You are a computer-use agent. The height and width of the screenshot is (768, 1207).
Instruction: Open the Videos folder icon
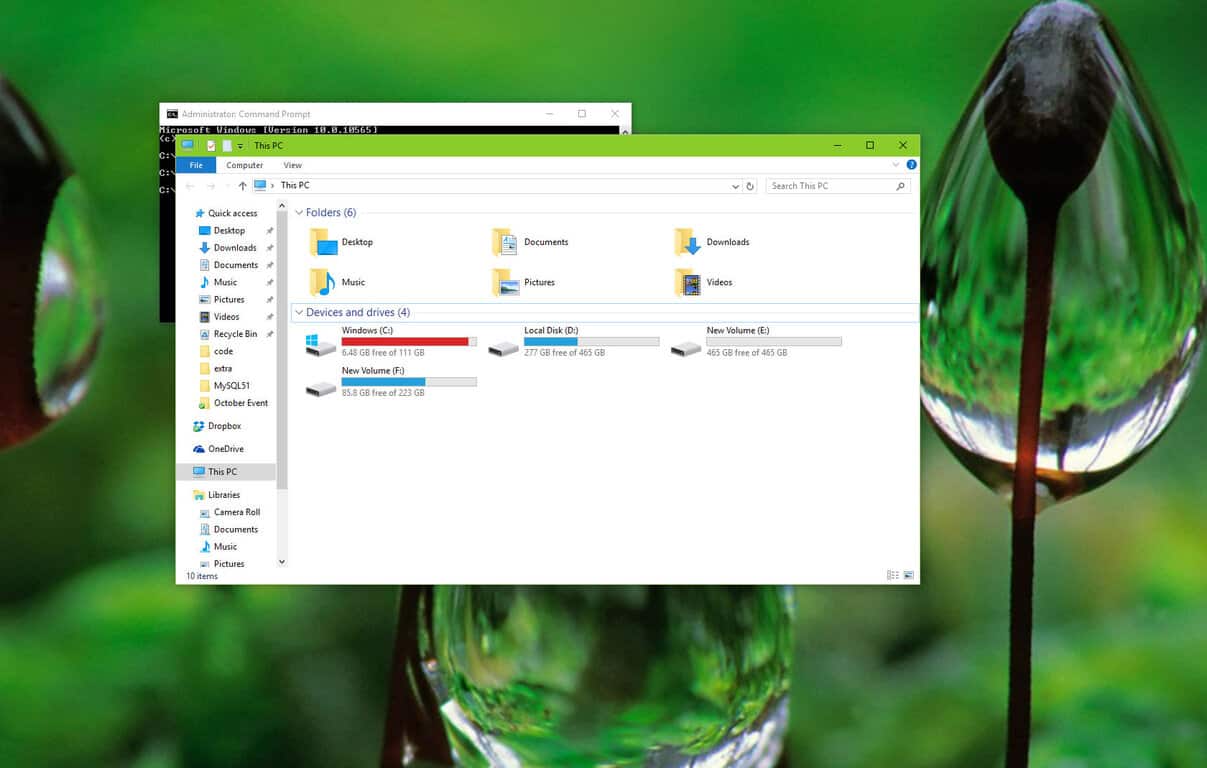688,283
